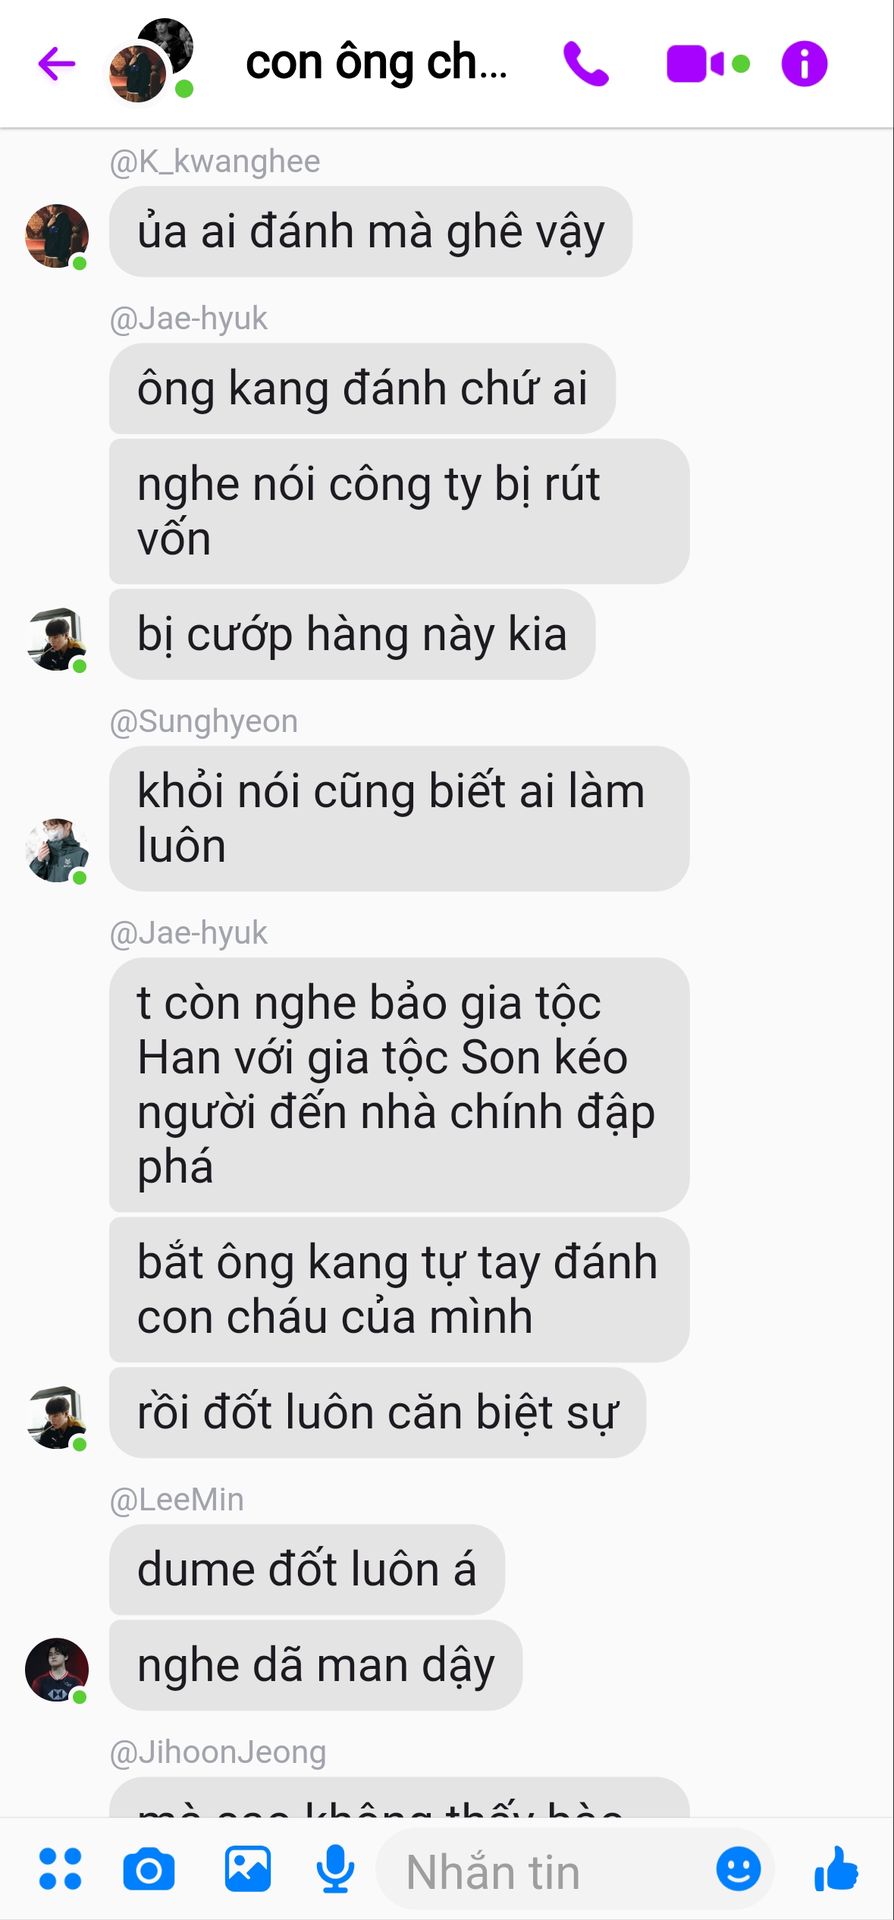Open the photo gallery picker
Image resolution: width=894 pixels, height=1920 pixels.
(248, 1868)
